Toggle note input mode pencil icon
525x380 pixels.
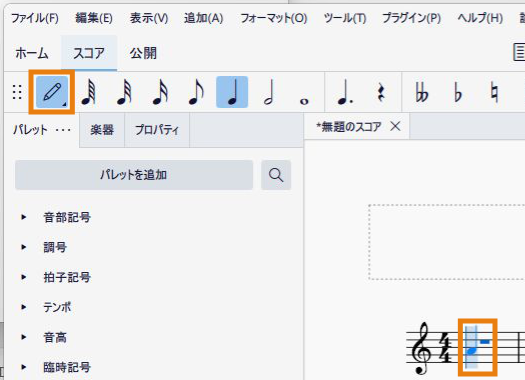(x=52, y=92)
